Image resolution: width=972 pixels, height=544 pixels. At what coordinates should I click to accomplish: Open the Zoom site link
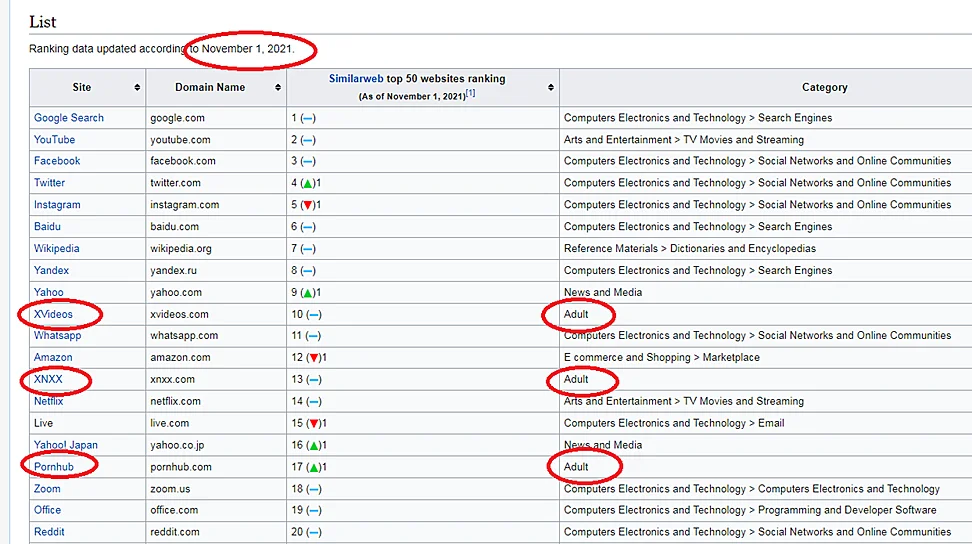point(47,488)
